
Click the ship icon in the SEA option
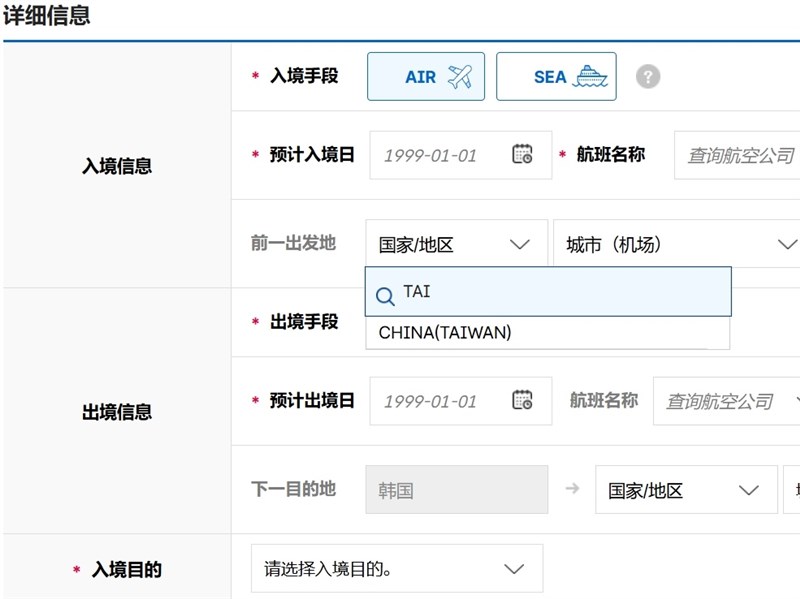[x=590, y=77]
